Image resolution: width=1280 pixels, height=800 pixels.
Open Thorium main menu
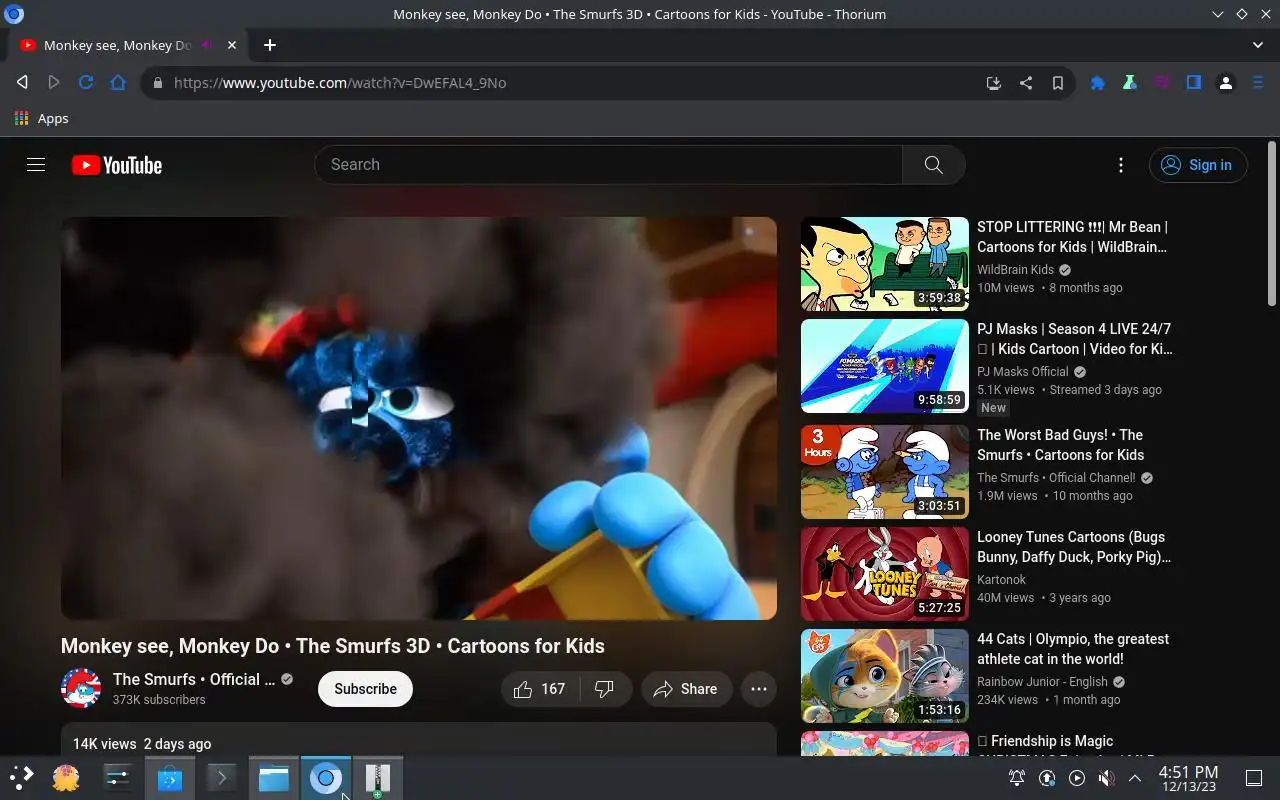[1258, 83]
